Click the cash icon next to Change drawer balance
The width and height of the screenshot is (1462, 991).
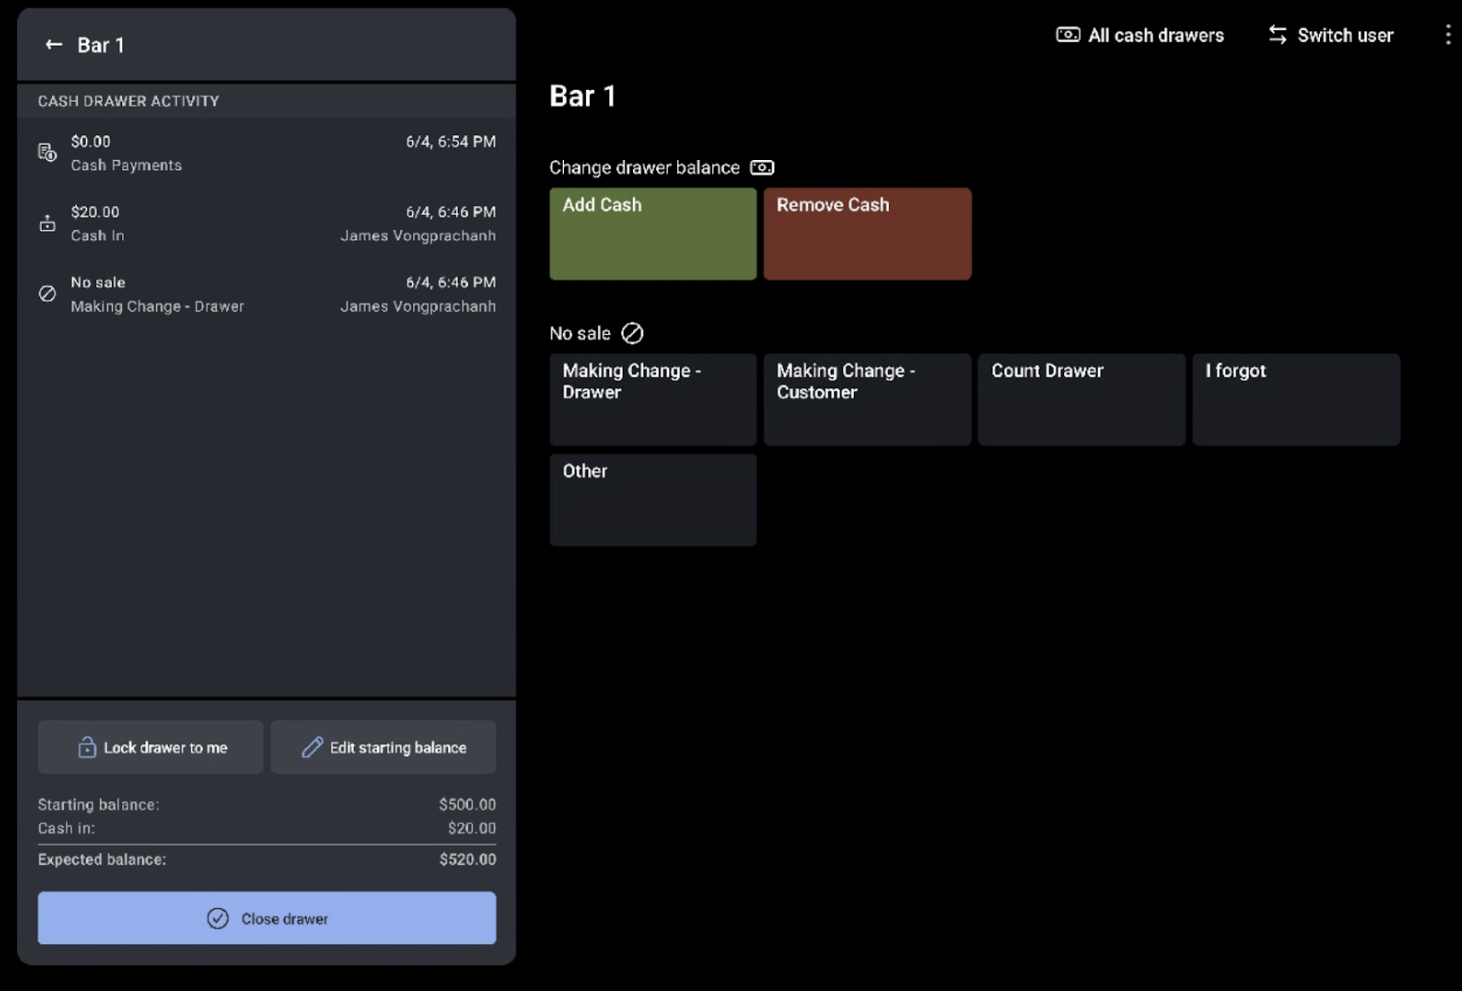(762, 168)
